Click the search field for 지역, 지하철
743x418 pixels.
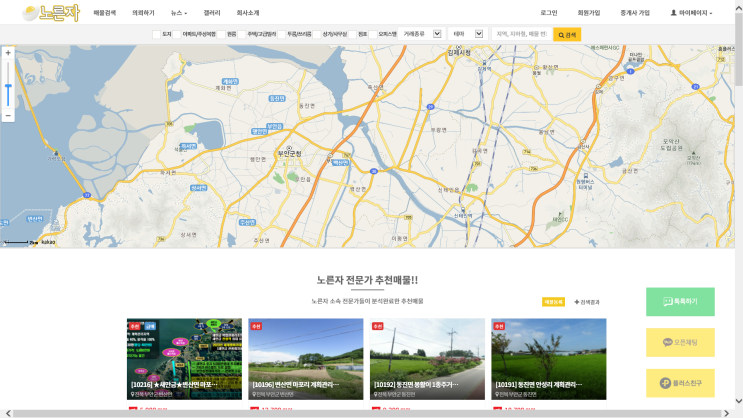(522, 34)
